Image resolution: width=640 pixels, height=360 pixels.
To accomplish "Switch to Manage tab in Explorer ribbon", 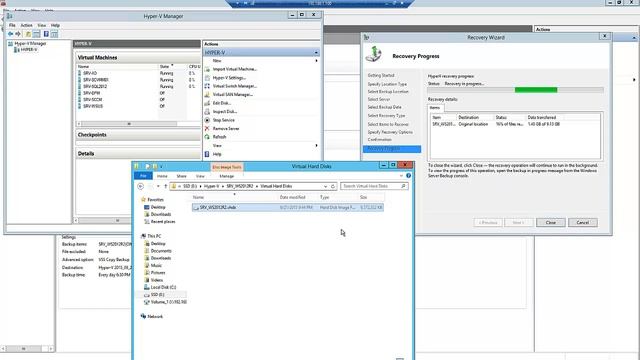I will [227, 176].
